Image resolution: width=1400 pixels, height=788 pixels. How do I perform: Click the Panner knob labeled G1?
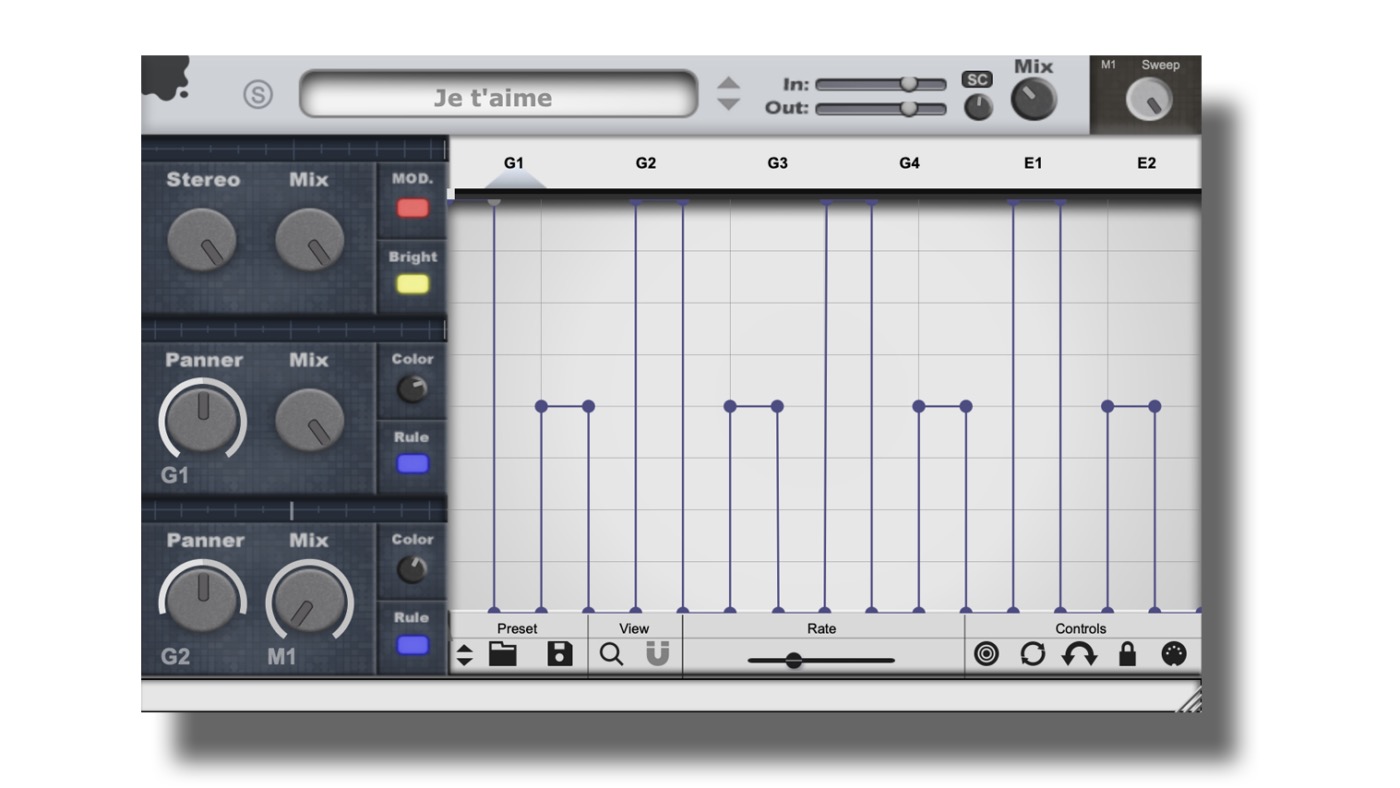pyautogui.click(x=202, y=420)
